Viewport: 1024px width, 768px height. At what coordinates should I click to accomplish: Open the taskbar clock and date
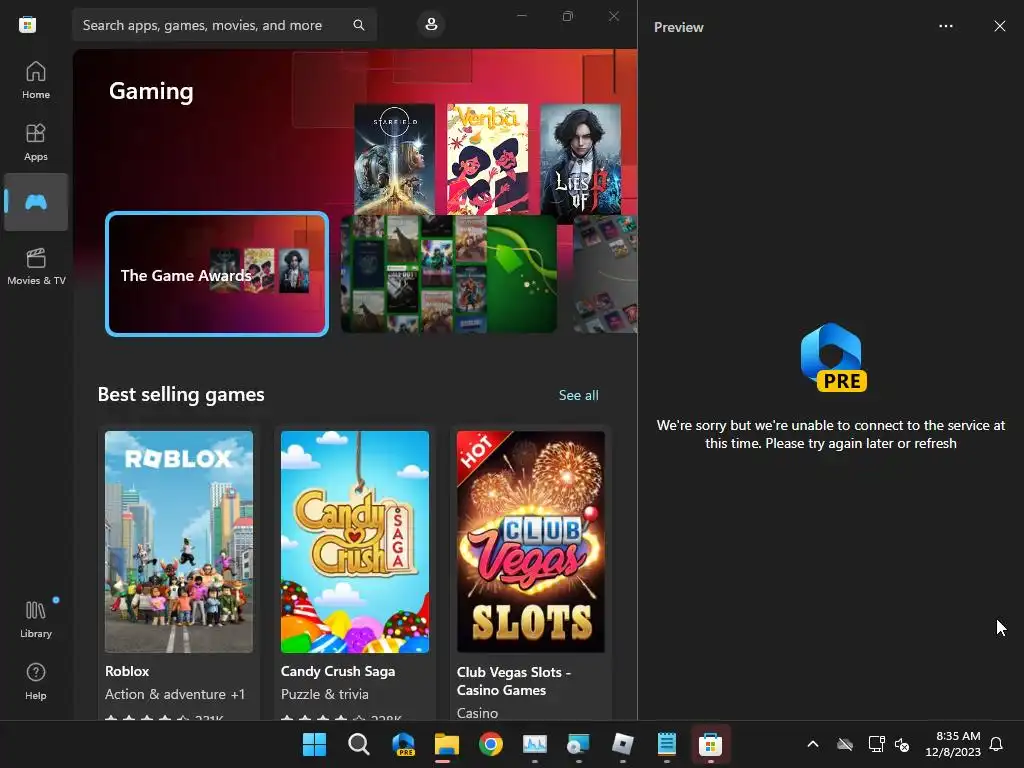point(953,744)
